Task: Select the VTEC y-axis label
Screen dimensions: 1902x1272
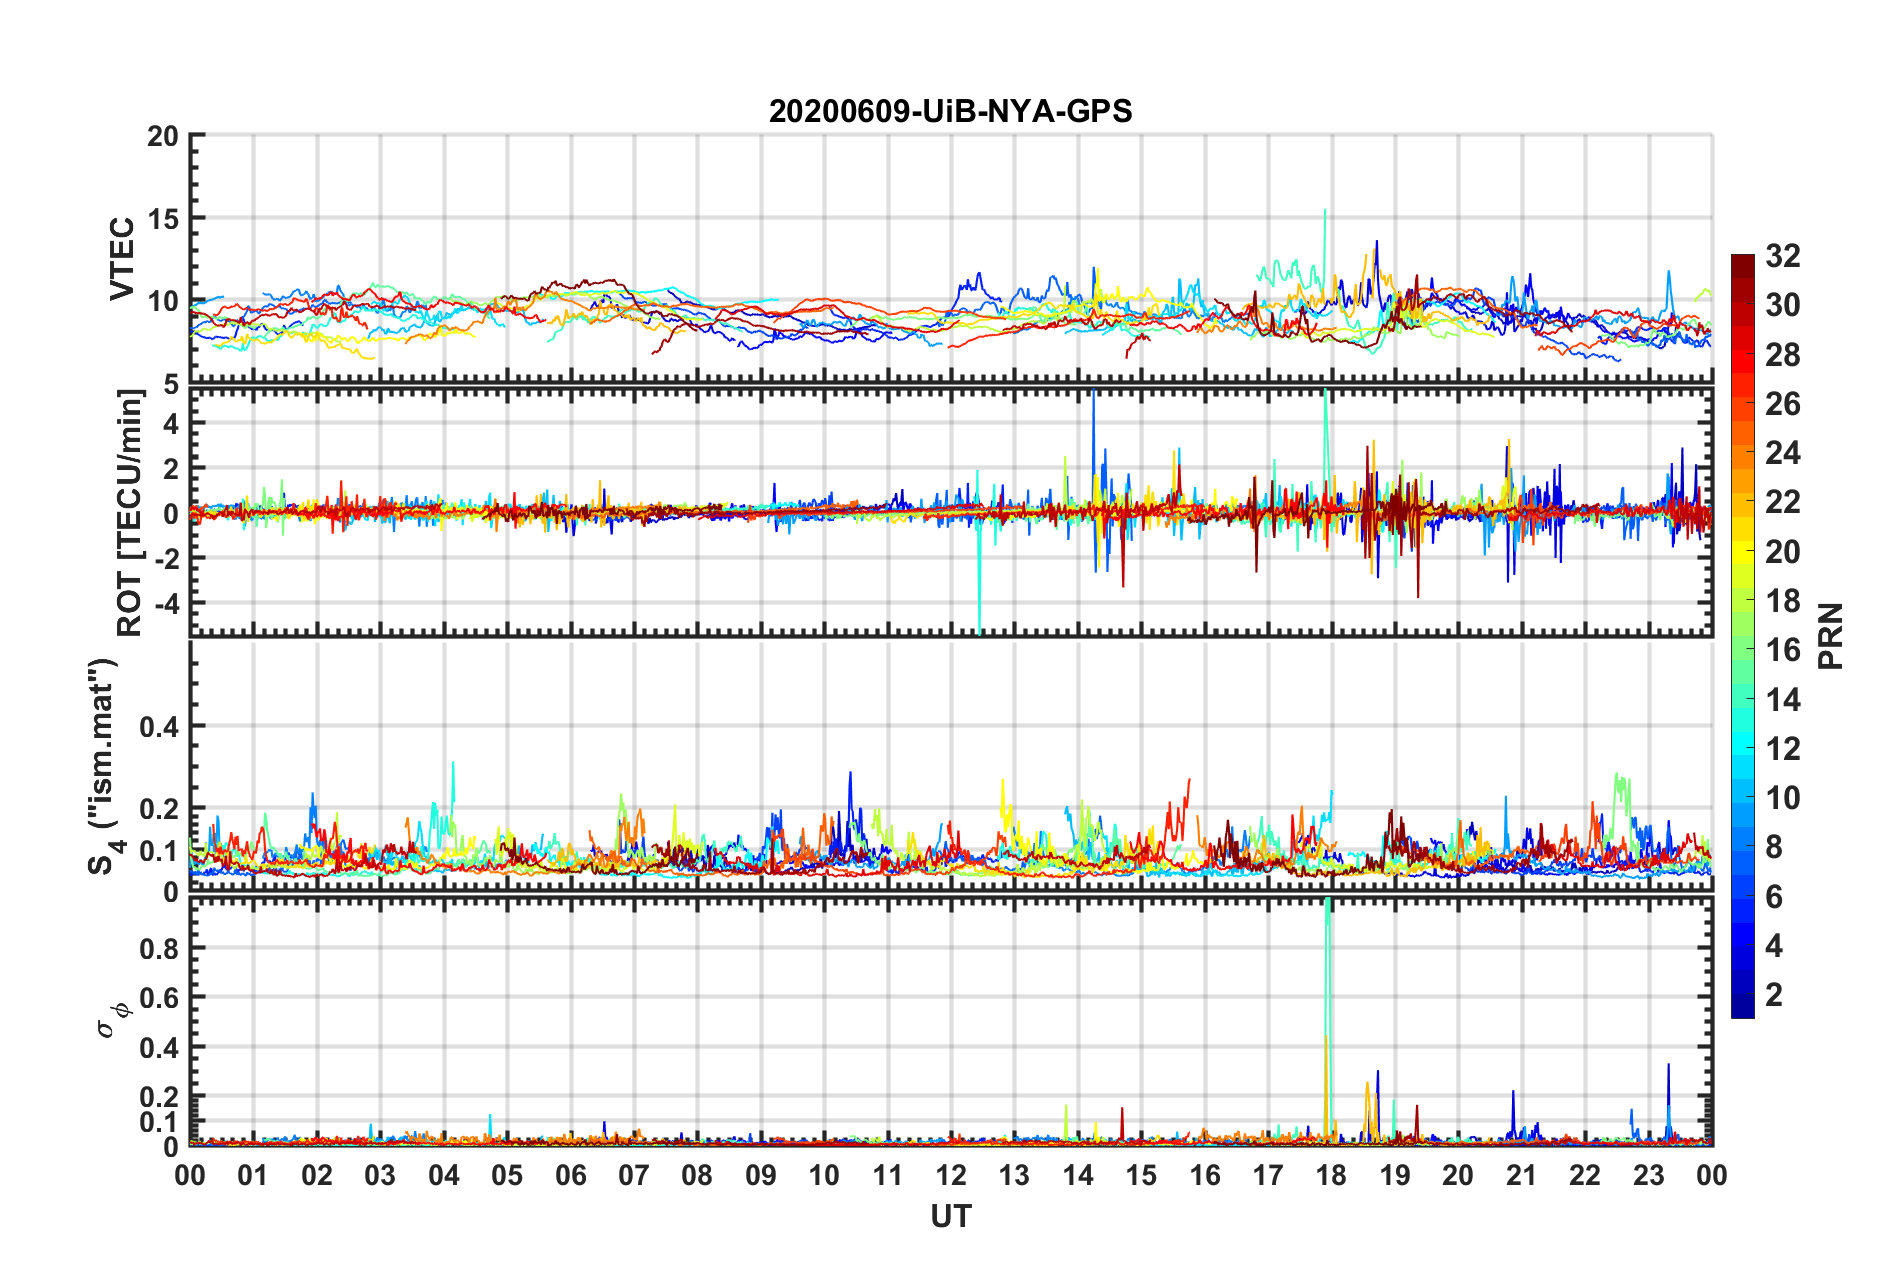Action: (122, 259)
